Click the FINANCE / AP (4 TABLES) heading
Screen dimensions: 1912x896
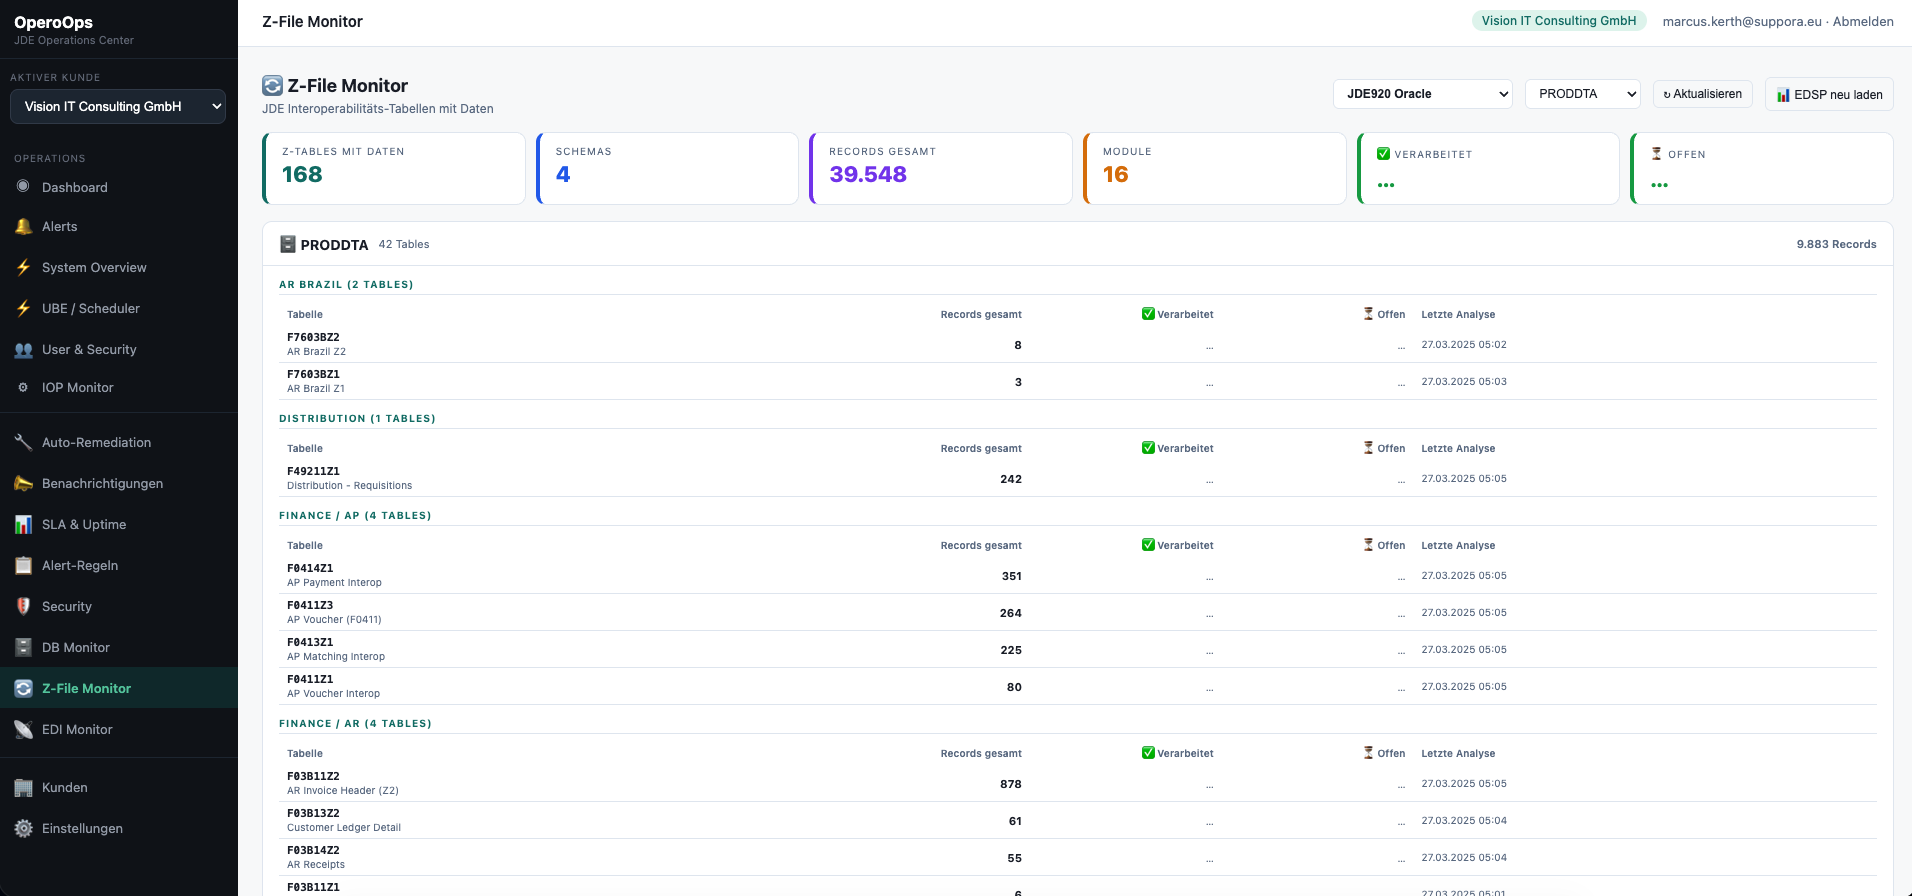point(355,516)
